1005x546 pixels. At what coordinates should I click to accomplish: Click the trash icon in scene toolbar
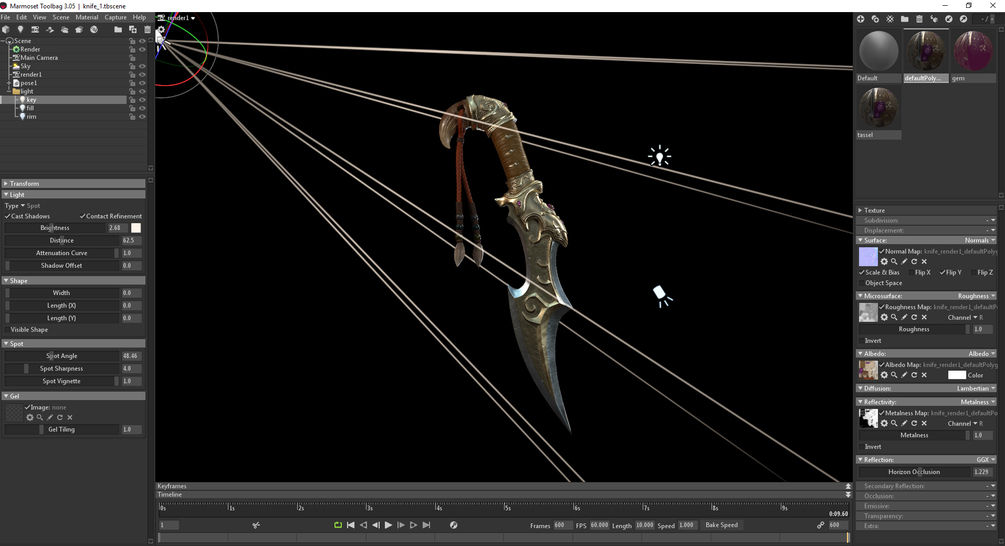pyautogui.click(x=147, y=29)
